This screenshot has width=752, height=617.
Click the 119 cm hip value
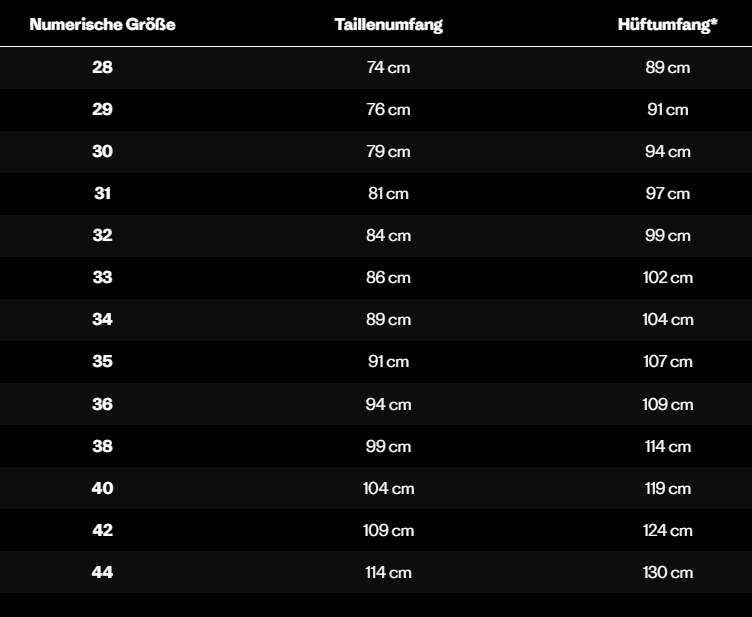coord(668,489)
